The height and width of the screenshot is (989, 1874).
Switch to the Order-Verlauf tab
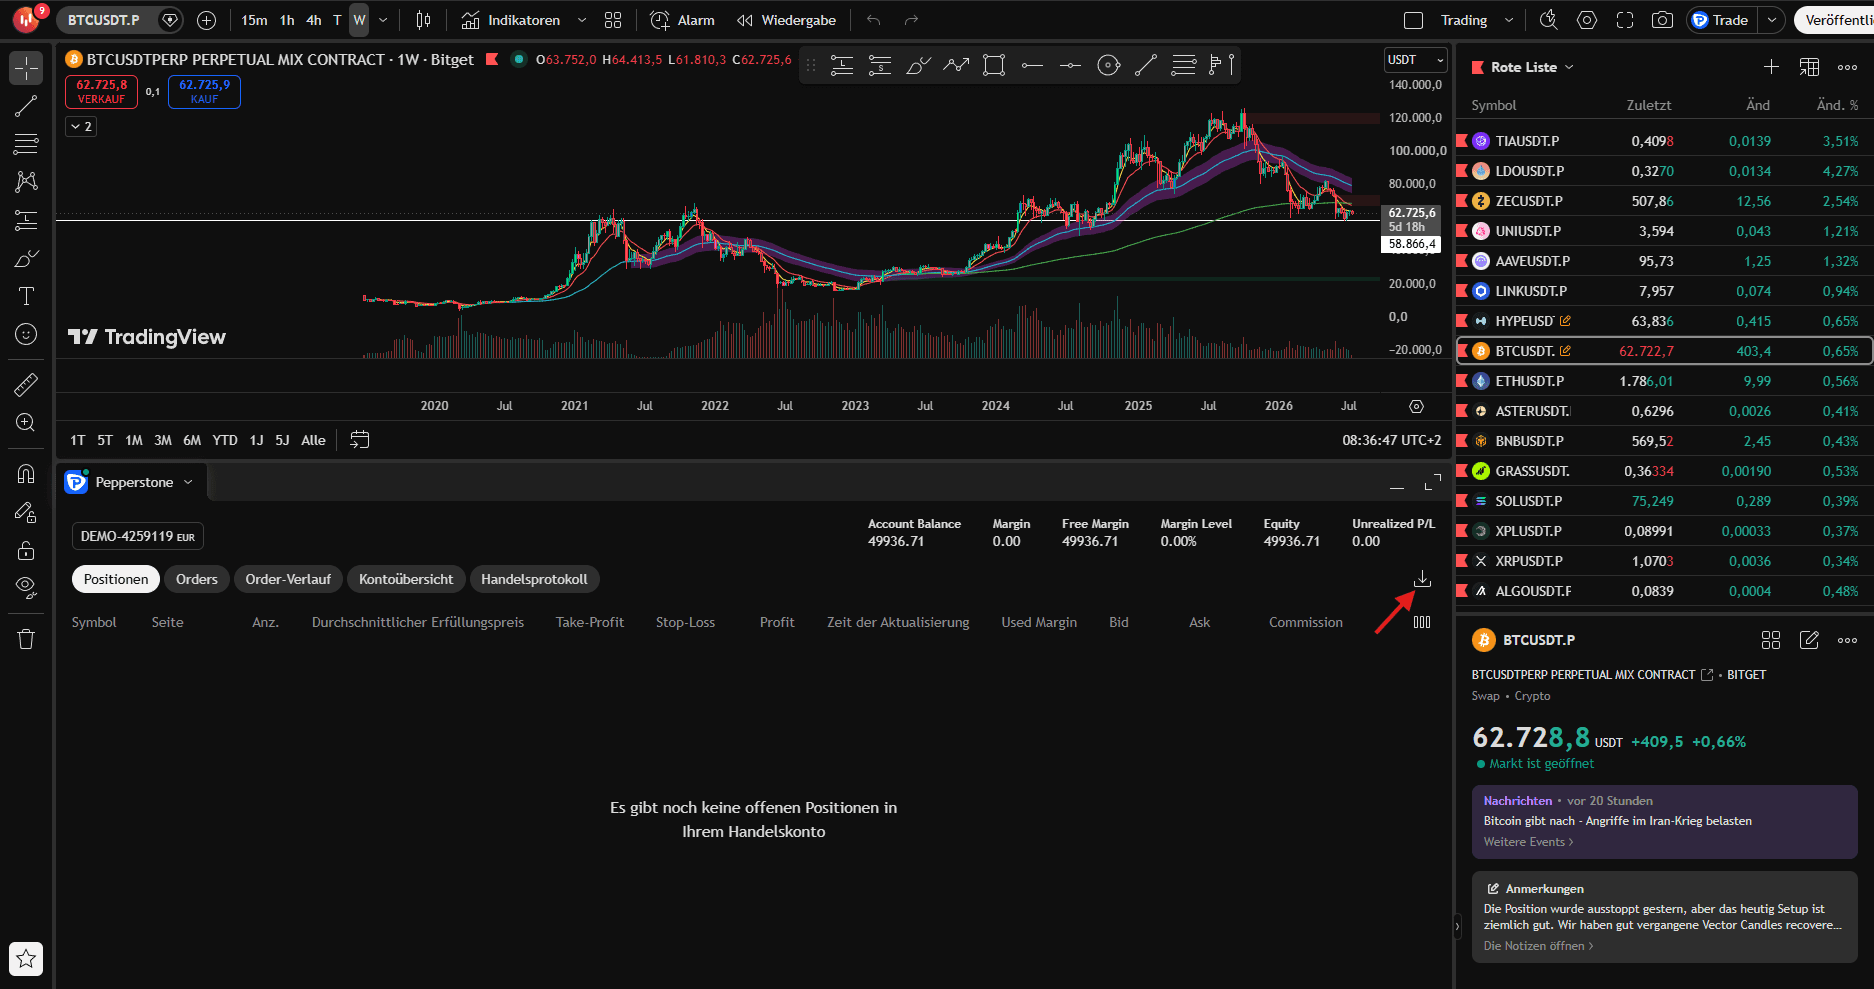pyautogui.click(x=288, y=579)
